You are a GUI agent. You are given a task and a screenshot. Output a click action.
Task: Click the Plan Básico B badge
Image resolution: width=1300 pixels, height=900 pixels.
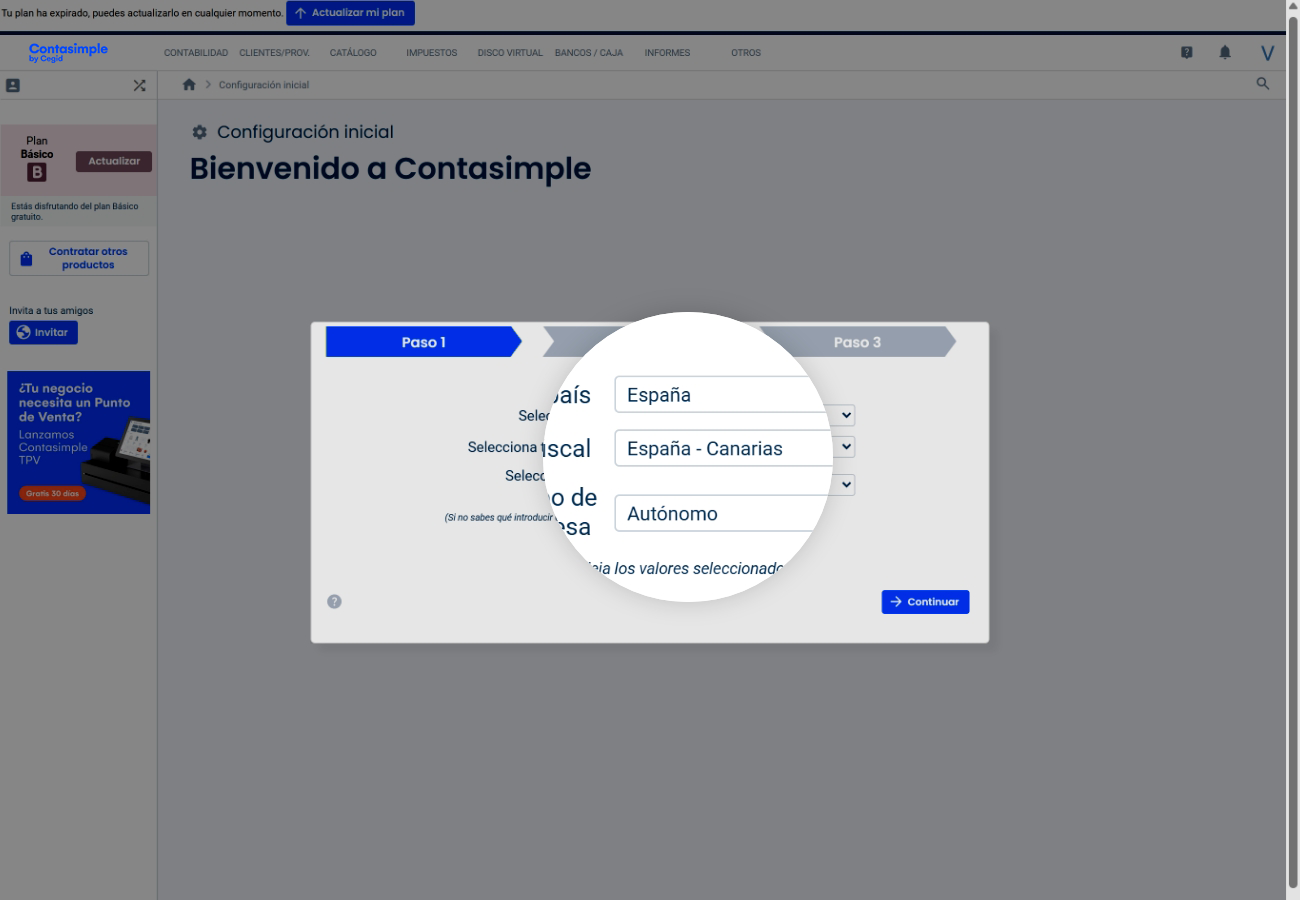[37, 172]
